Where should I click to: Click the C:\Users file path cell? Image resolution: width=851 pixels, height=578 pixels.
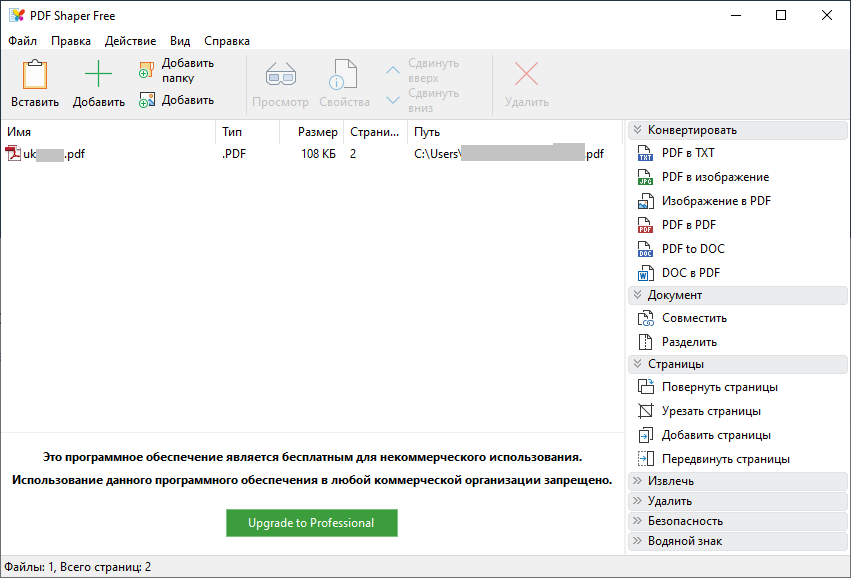pyautogui.click(x=509, y=154)
